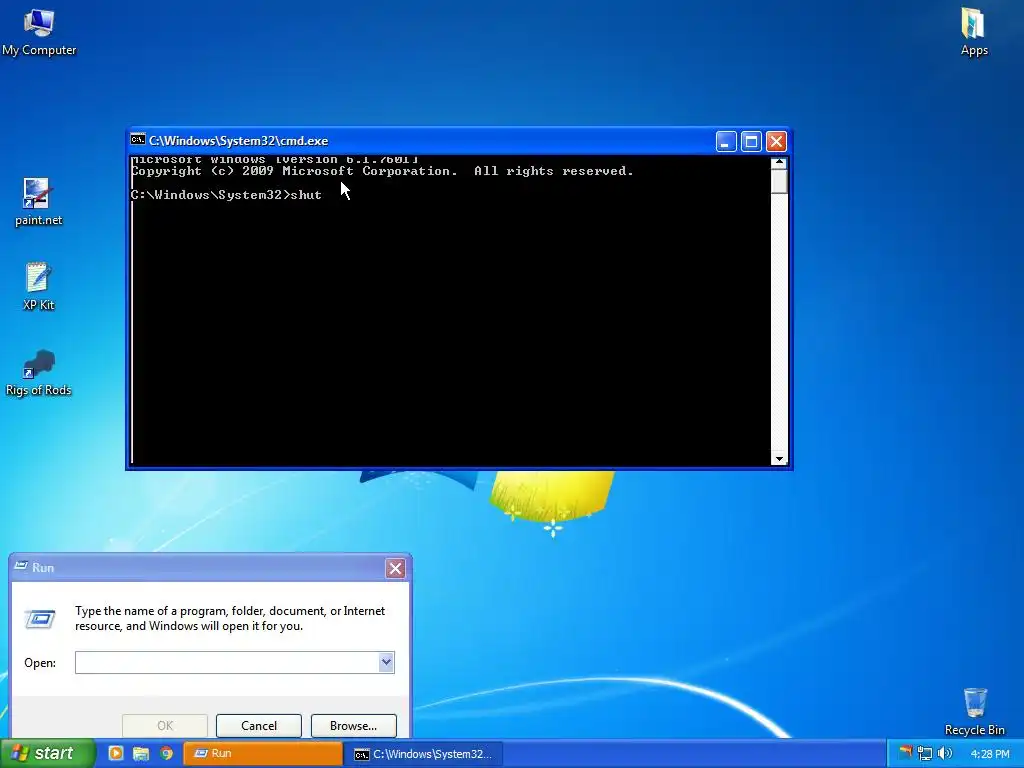Cancel the Run dialog
The image size is (1024, 768).
[x=259, y=726]
